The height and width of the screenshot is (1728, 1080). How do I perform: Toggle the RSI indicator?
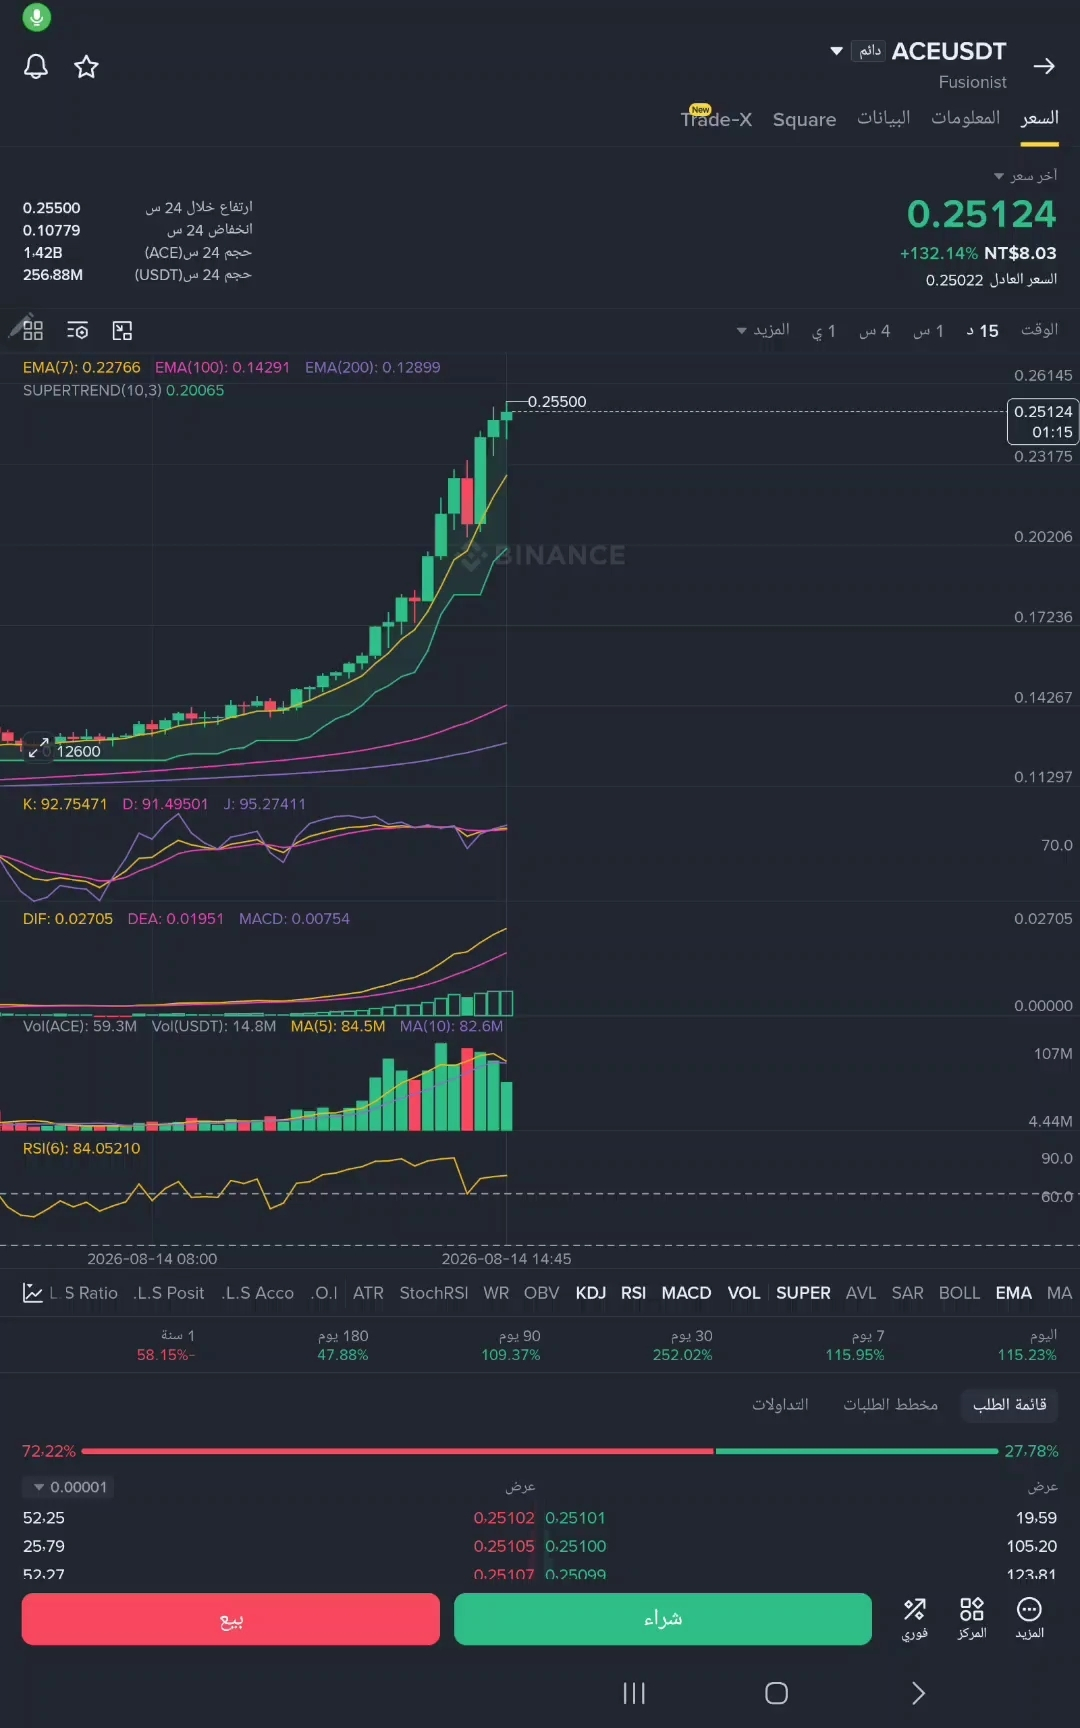(633, 1293)
